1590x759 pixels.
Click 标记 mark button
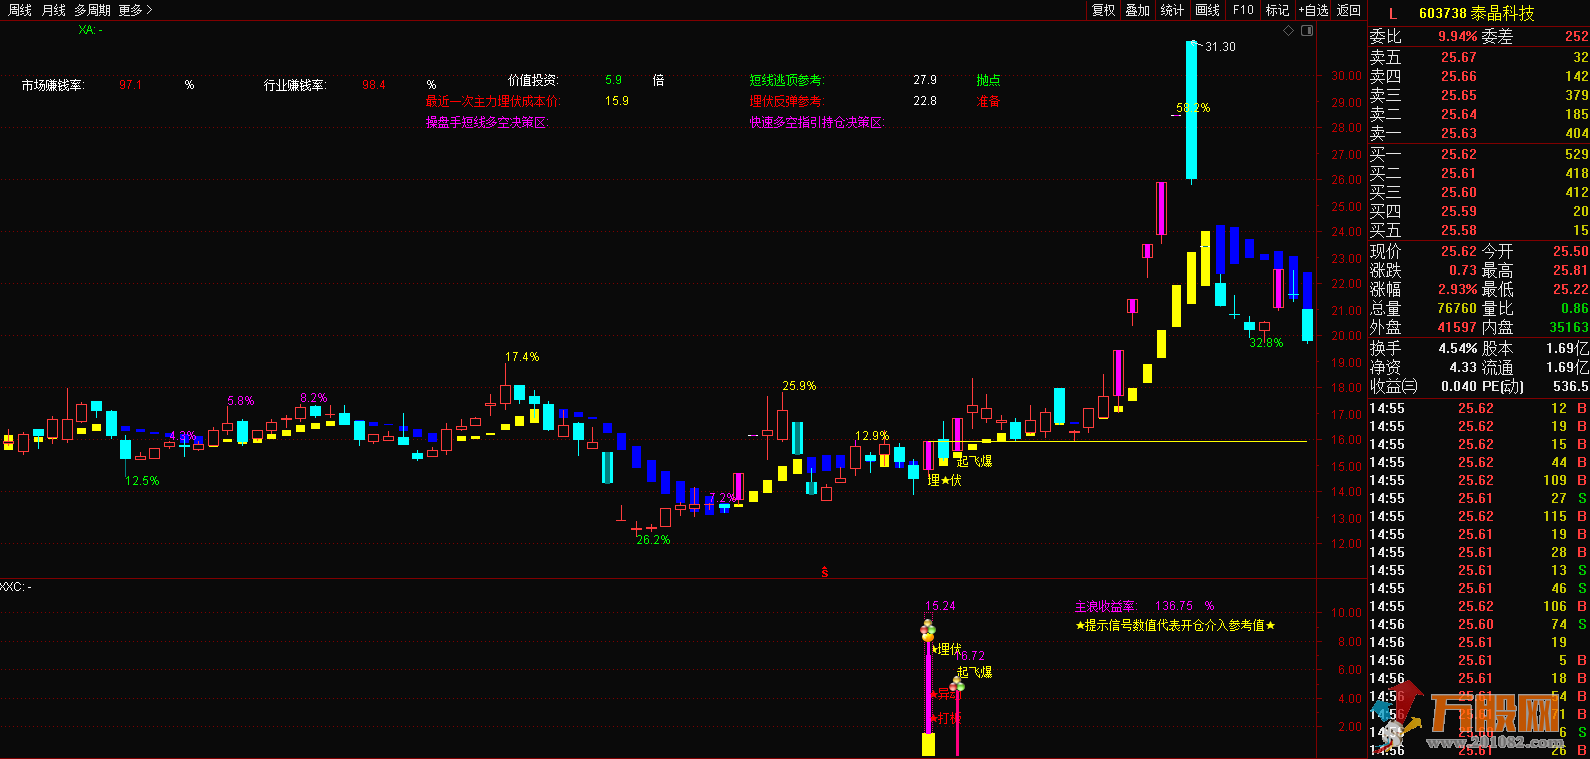[1277, 10]
